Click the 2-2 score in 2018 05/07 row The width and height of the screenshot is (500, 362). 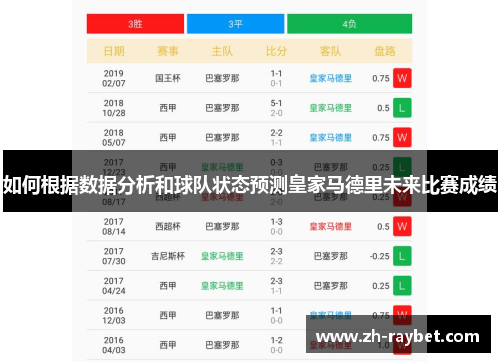pos(276,133)
